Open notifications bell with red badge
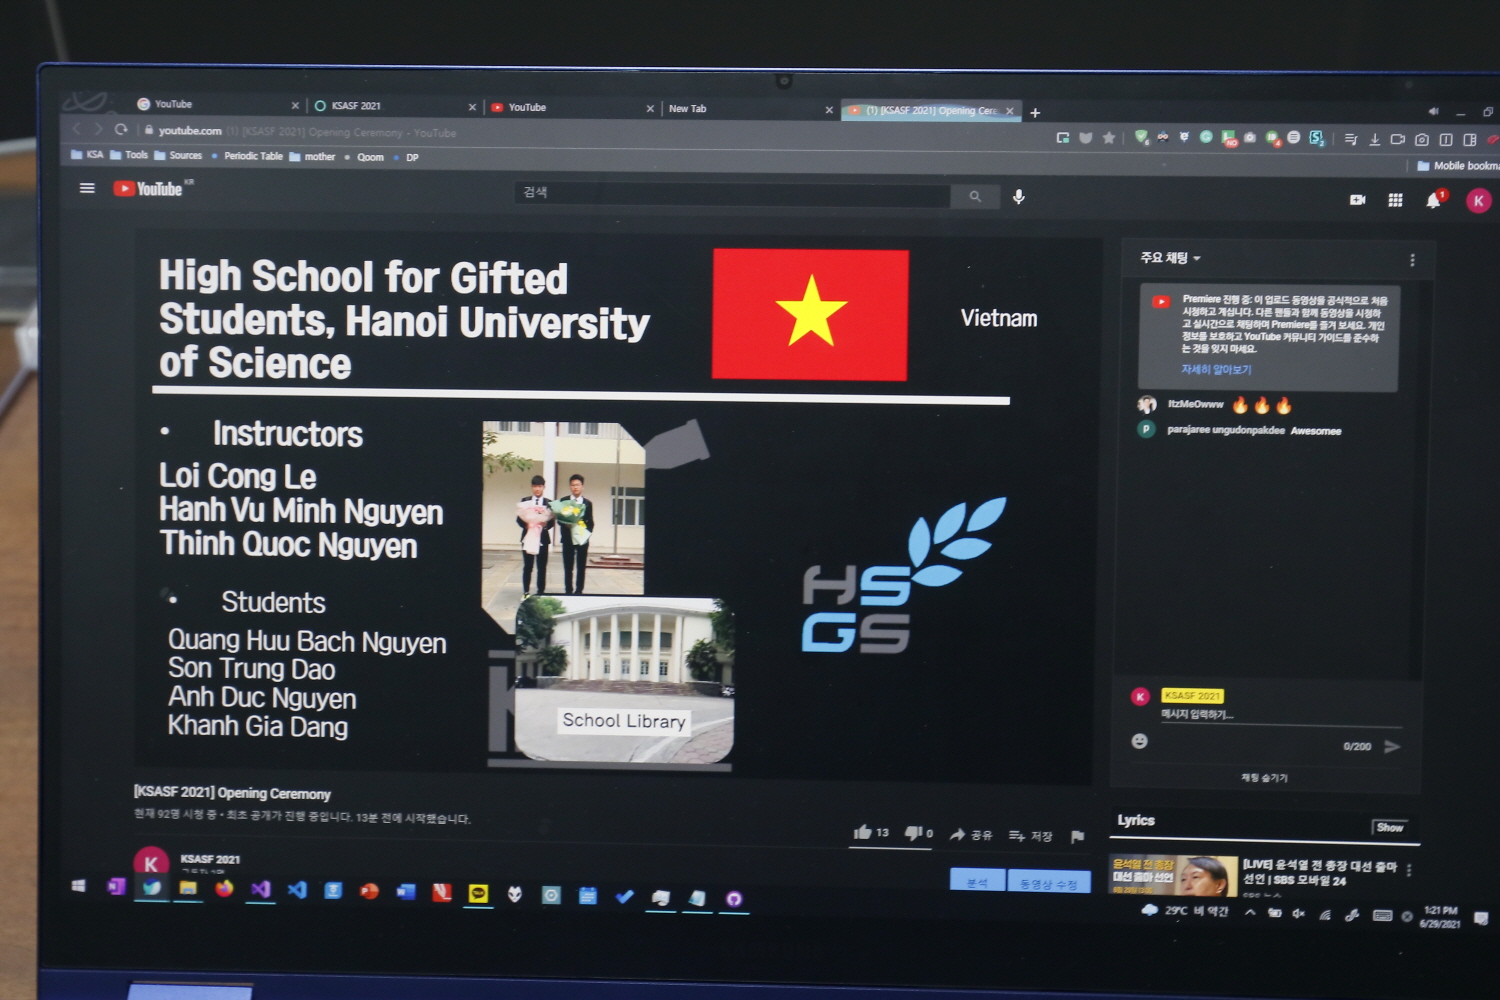 [1434, 200]
